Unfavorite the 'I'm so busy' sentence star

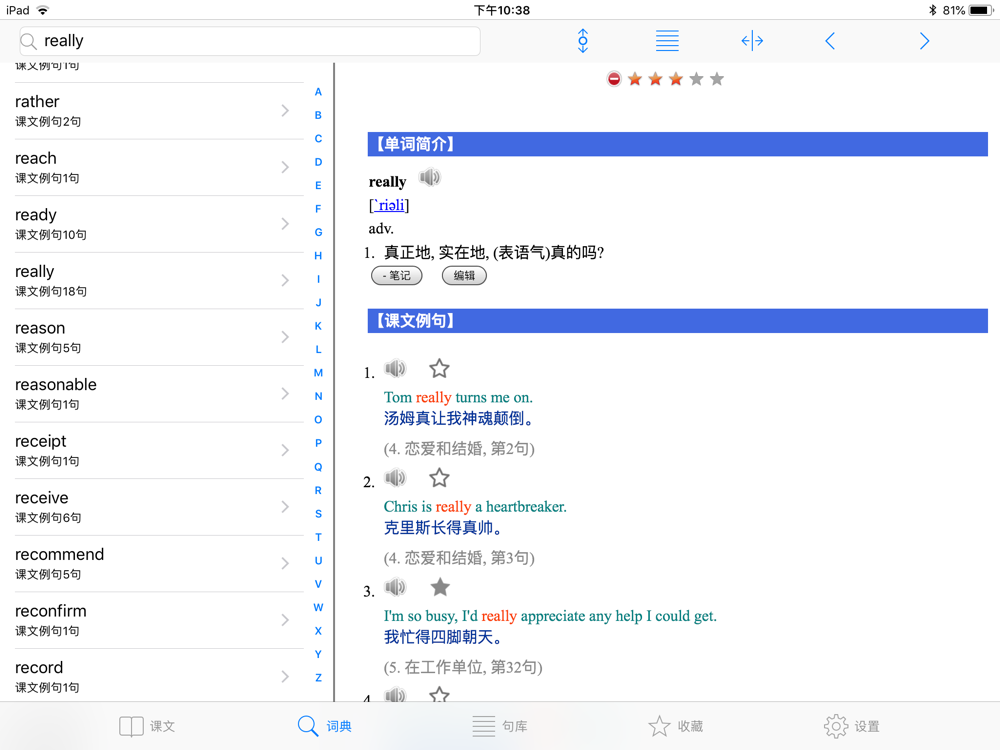pyautogui.click(x=439, y=587)
